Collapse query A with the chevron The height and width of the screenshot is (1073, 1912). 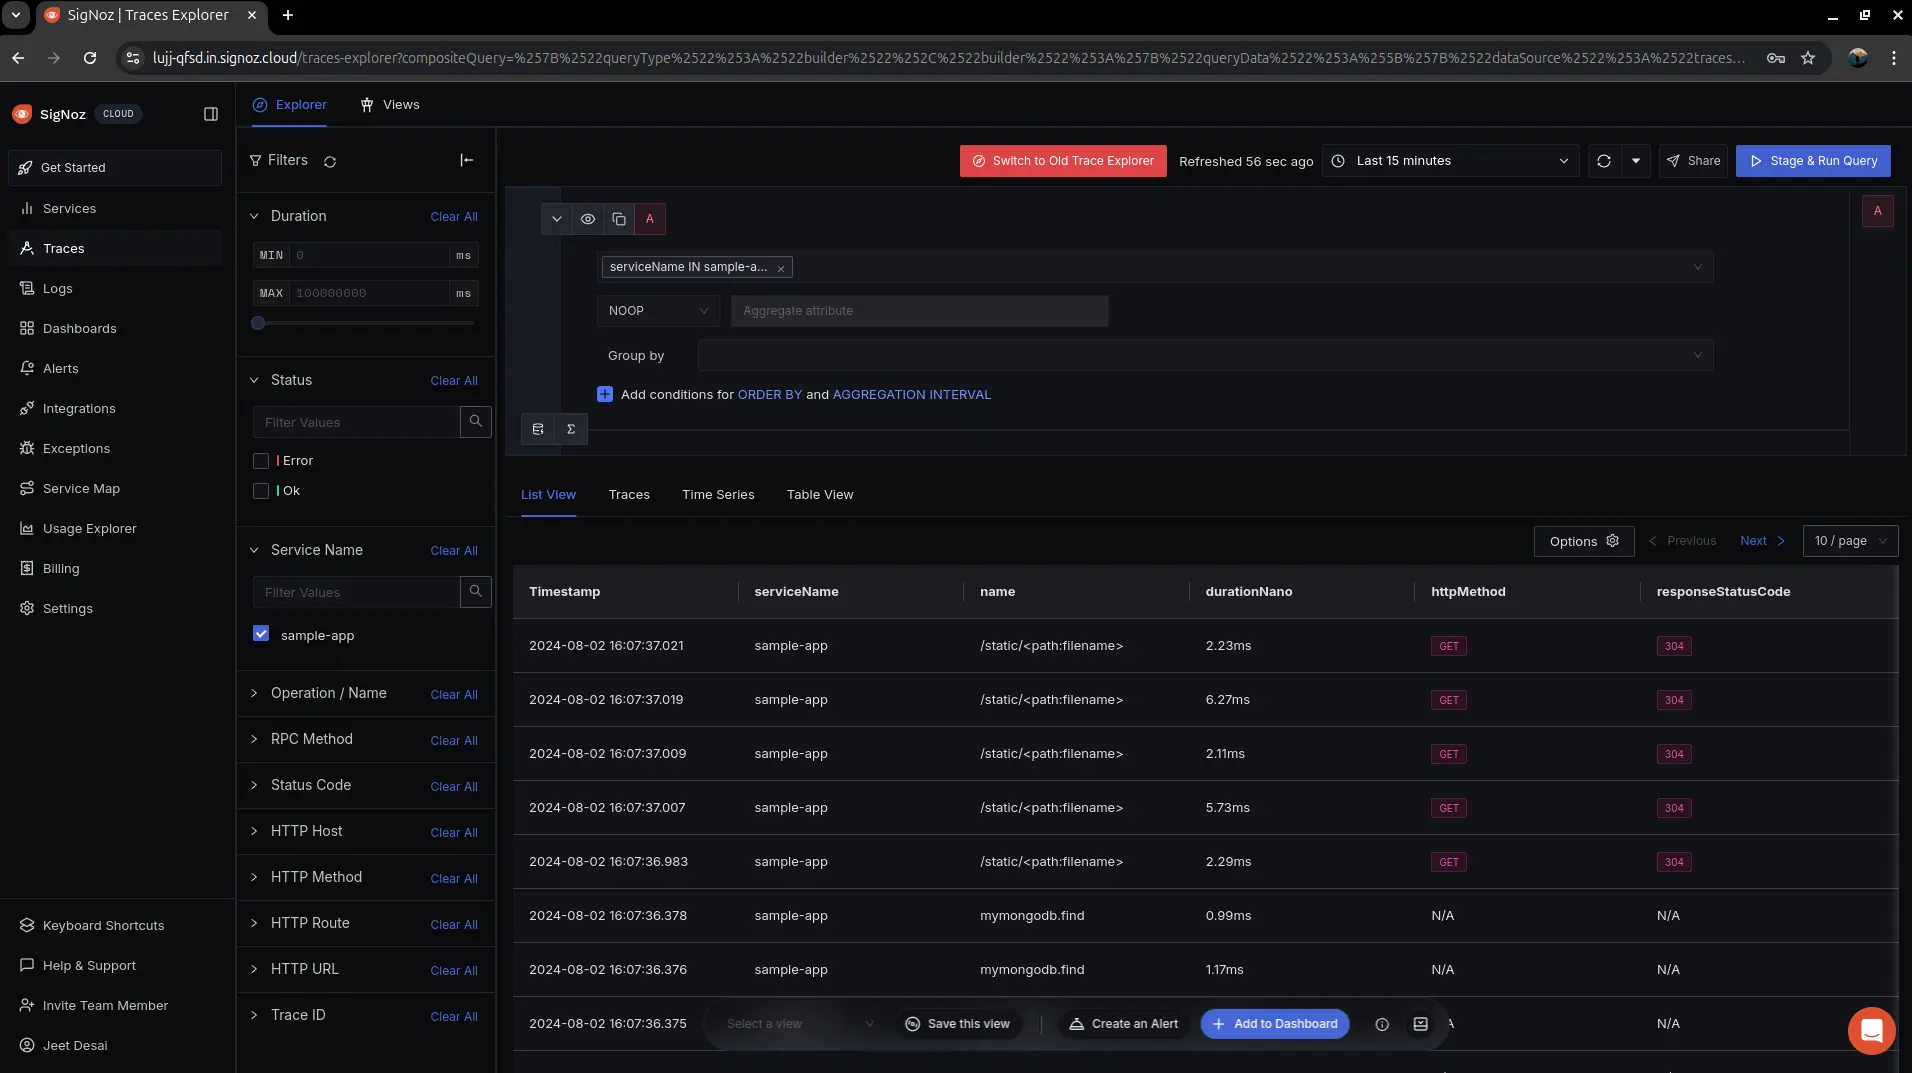tap(557, 219)
